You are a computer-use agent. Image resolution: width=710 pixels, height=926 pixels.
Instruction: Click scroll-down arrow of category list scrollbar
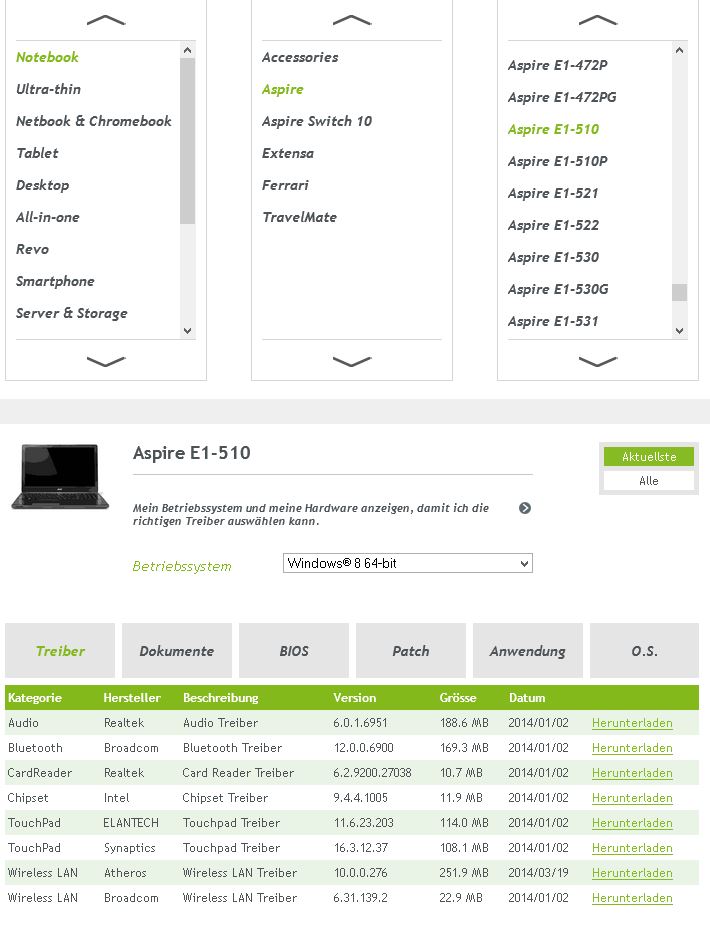pyautogui.click(x=187, y=331)
